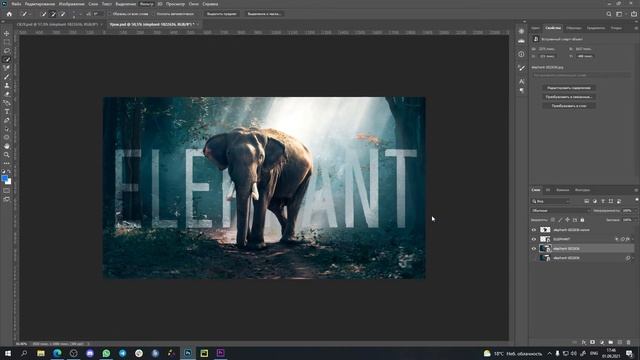The image size is (640, 360).
Task: Click the Выделение и маска button
Action: point(264,14)
